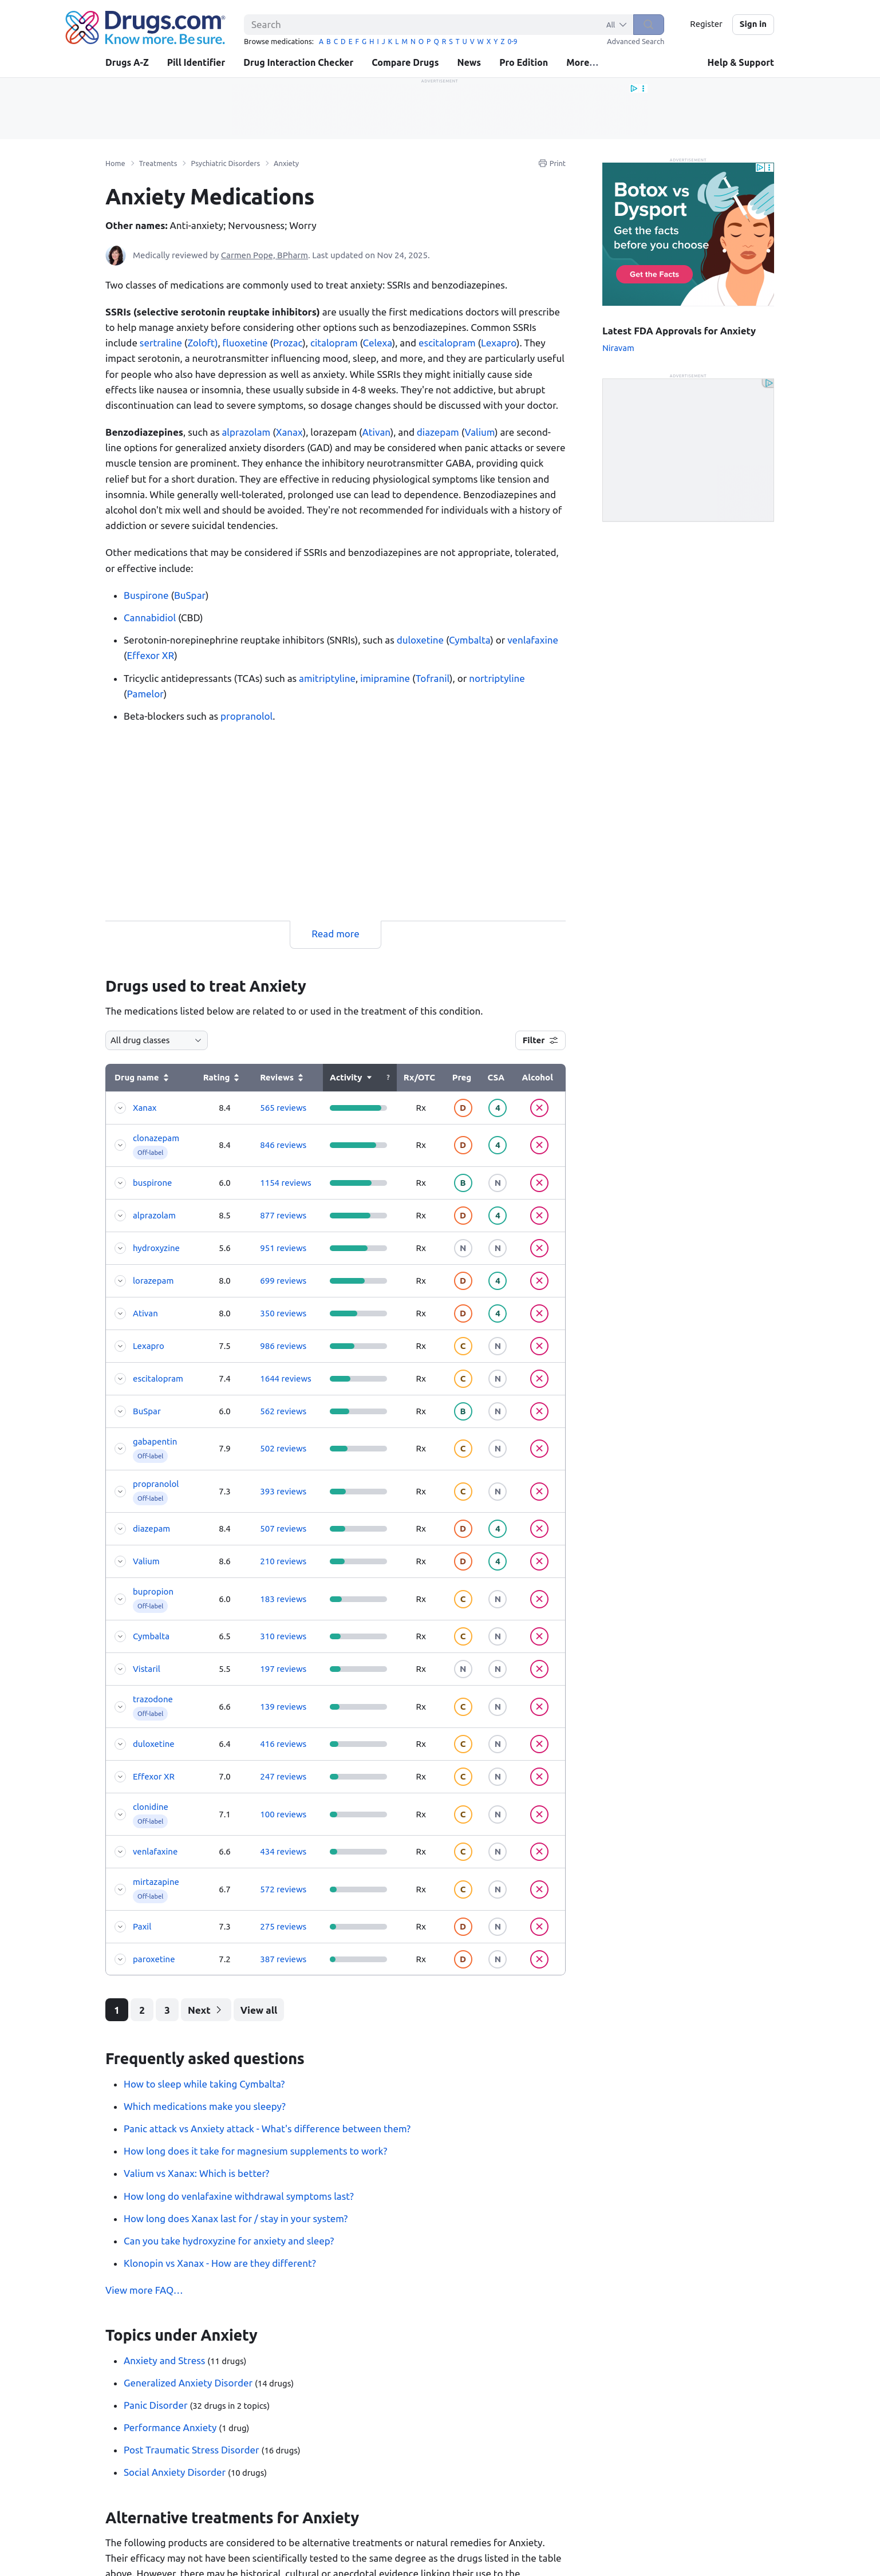Open the Pill Identifier menu item

coord(196,63)
